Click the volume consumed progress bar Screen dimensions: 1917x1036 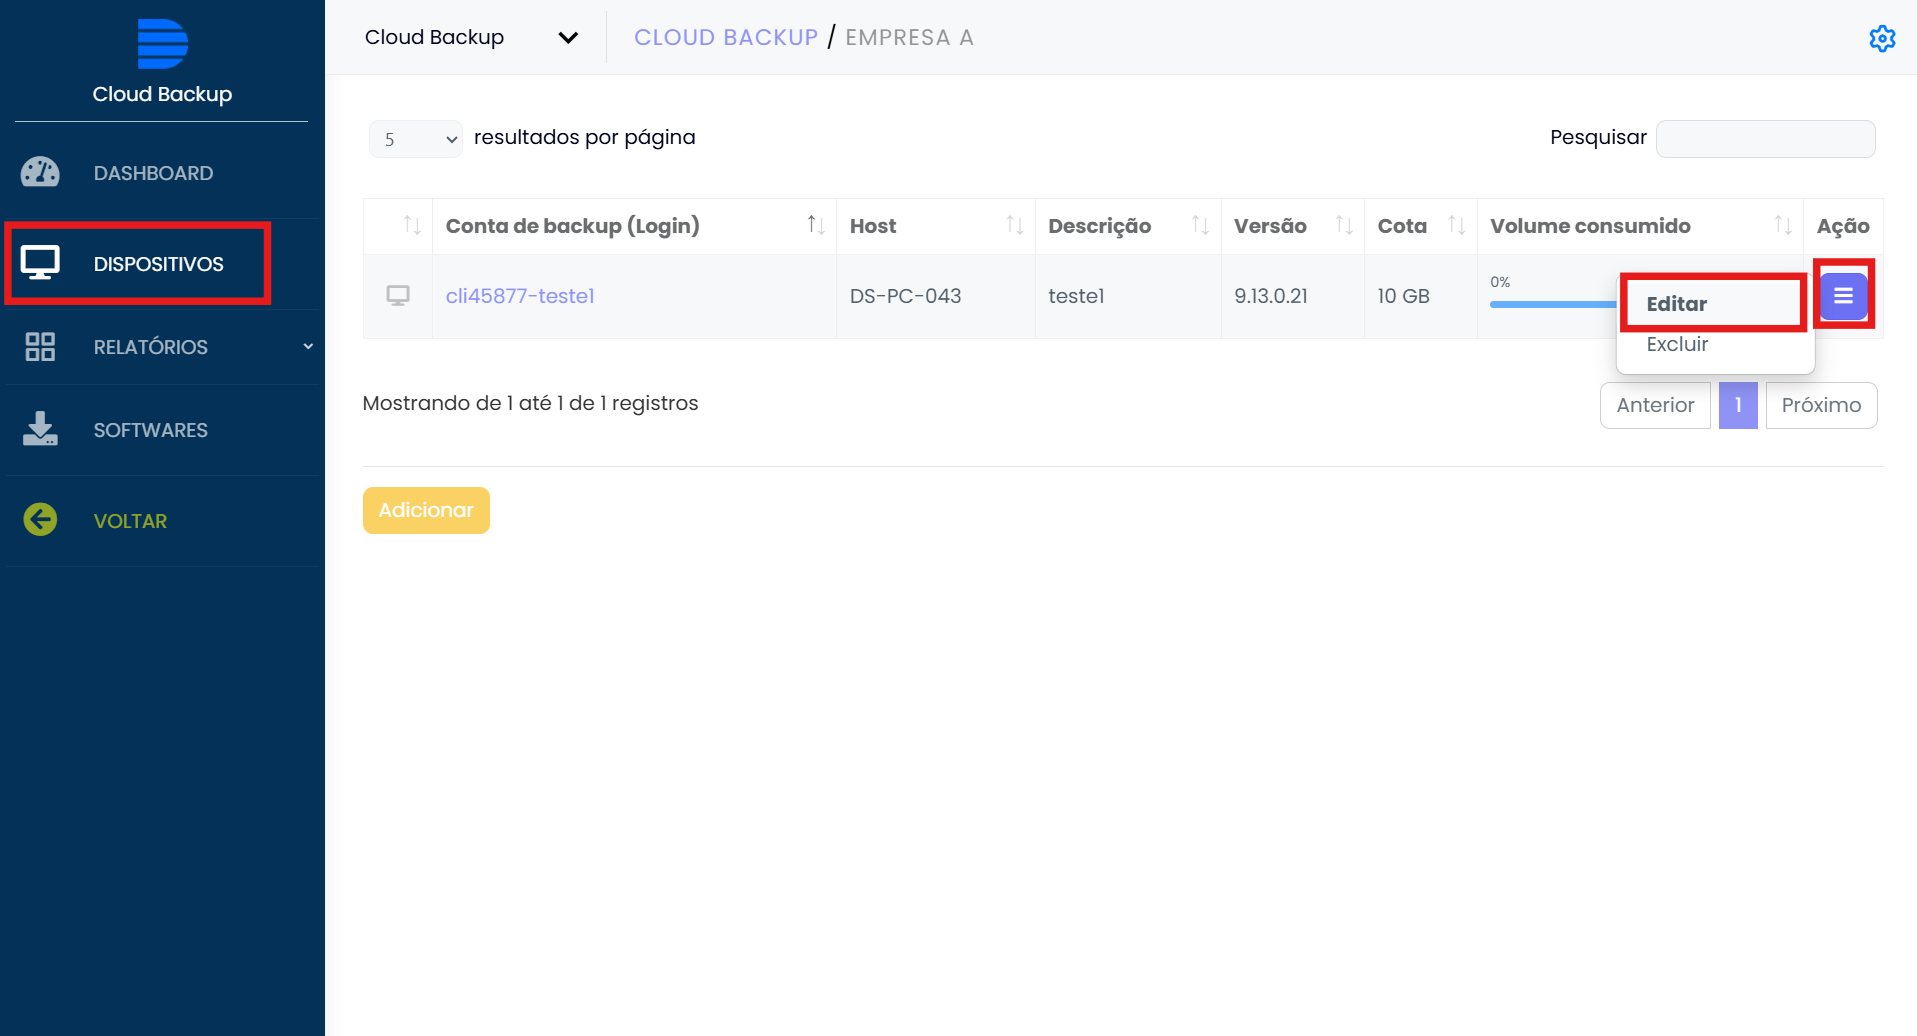1552,304
